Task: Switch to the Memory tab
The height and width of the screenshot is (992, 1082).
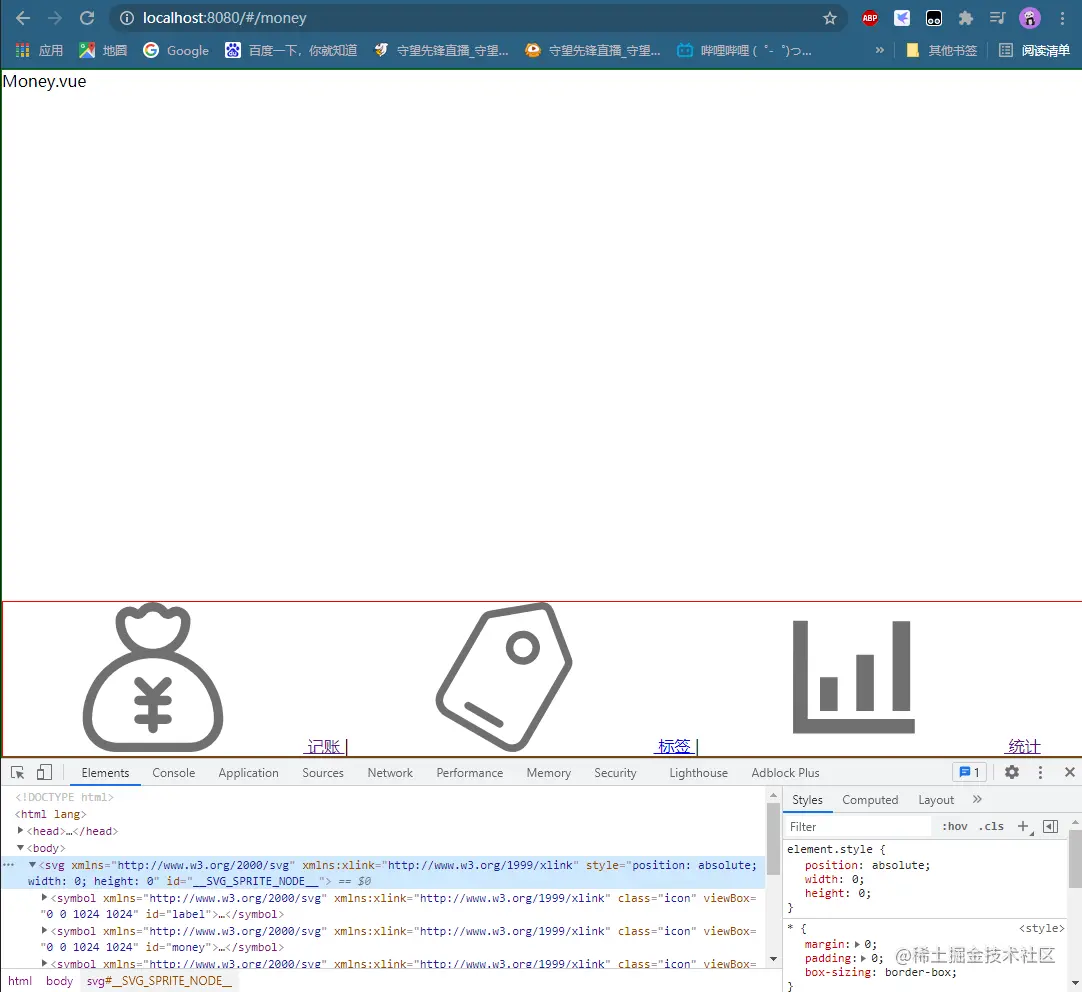Action: point(549,773)
